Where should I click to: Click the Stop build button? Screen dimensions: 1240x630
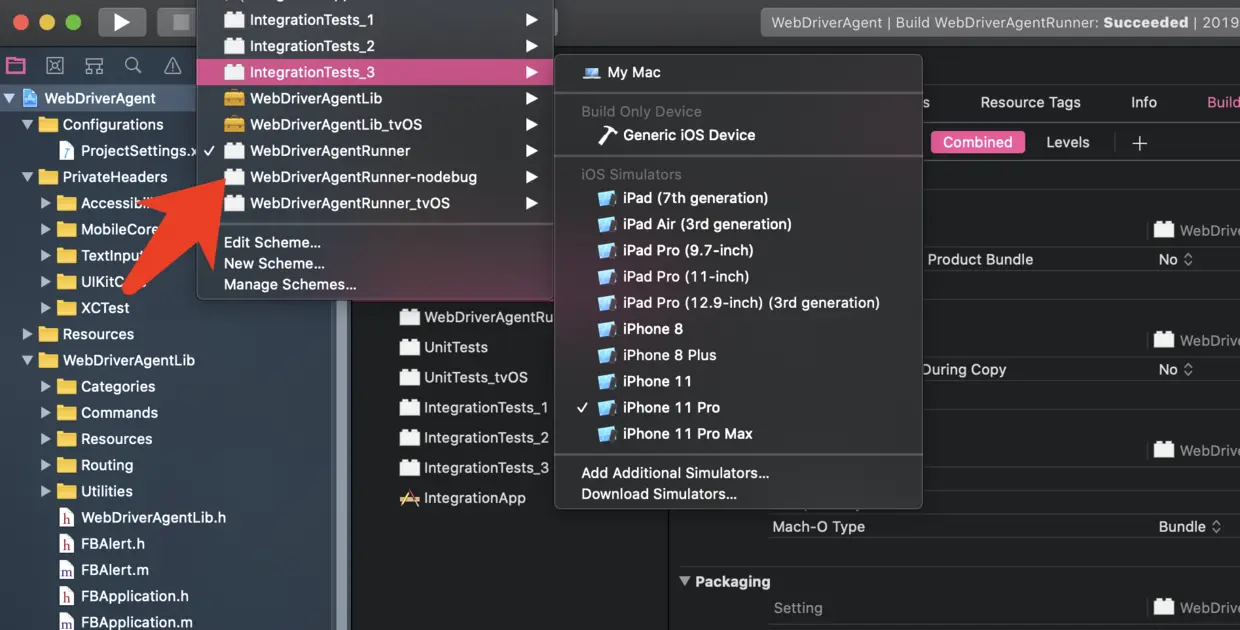(x=180, y=22)
